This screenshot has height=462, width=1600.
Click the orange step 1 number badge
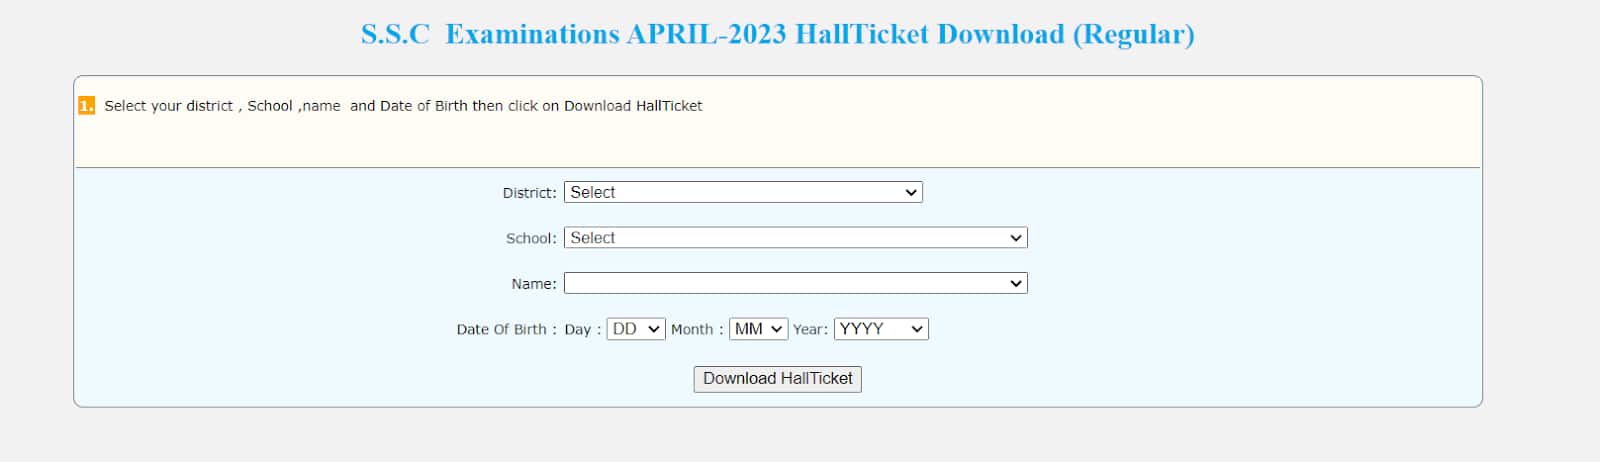tap(86, 106)
